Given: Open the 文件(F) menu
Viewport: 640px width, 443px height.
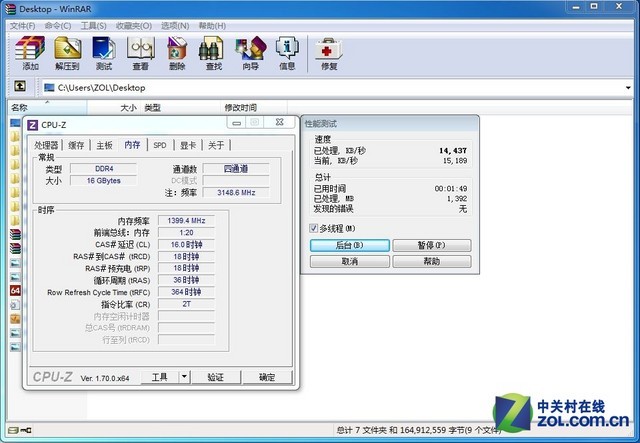Looking at the screenshot, I should click(x=22, y=26).
